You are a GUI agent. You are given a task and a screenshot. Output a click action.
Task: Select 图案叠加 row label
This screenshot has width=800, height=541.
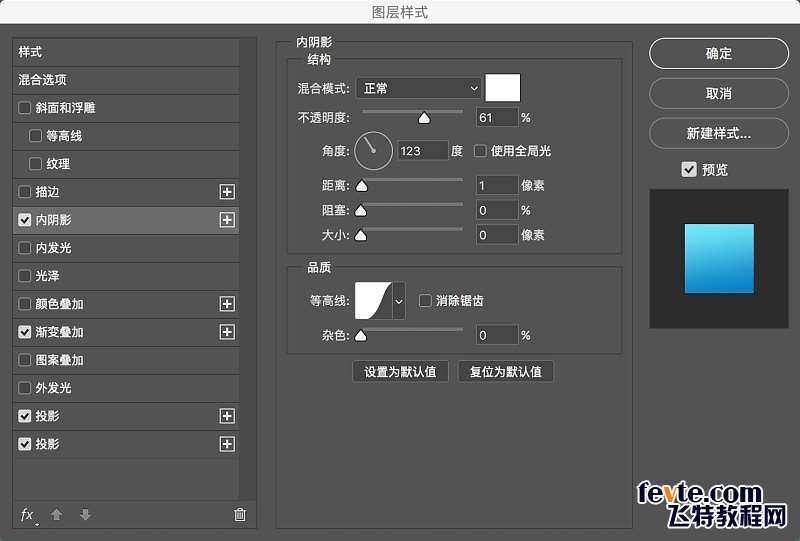pos(59,360)
